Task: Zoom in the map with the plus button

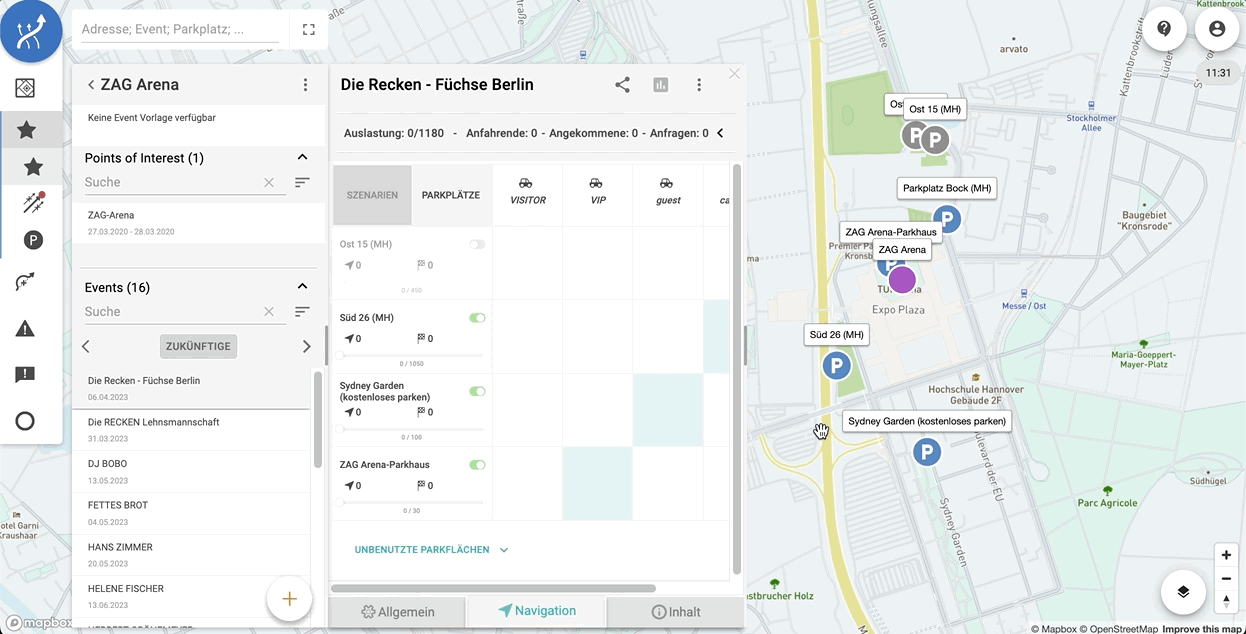Action: 1226,555
